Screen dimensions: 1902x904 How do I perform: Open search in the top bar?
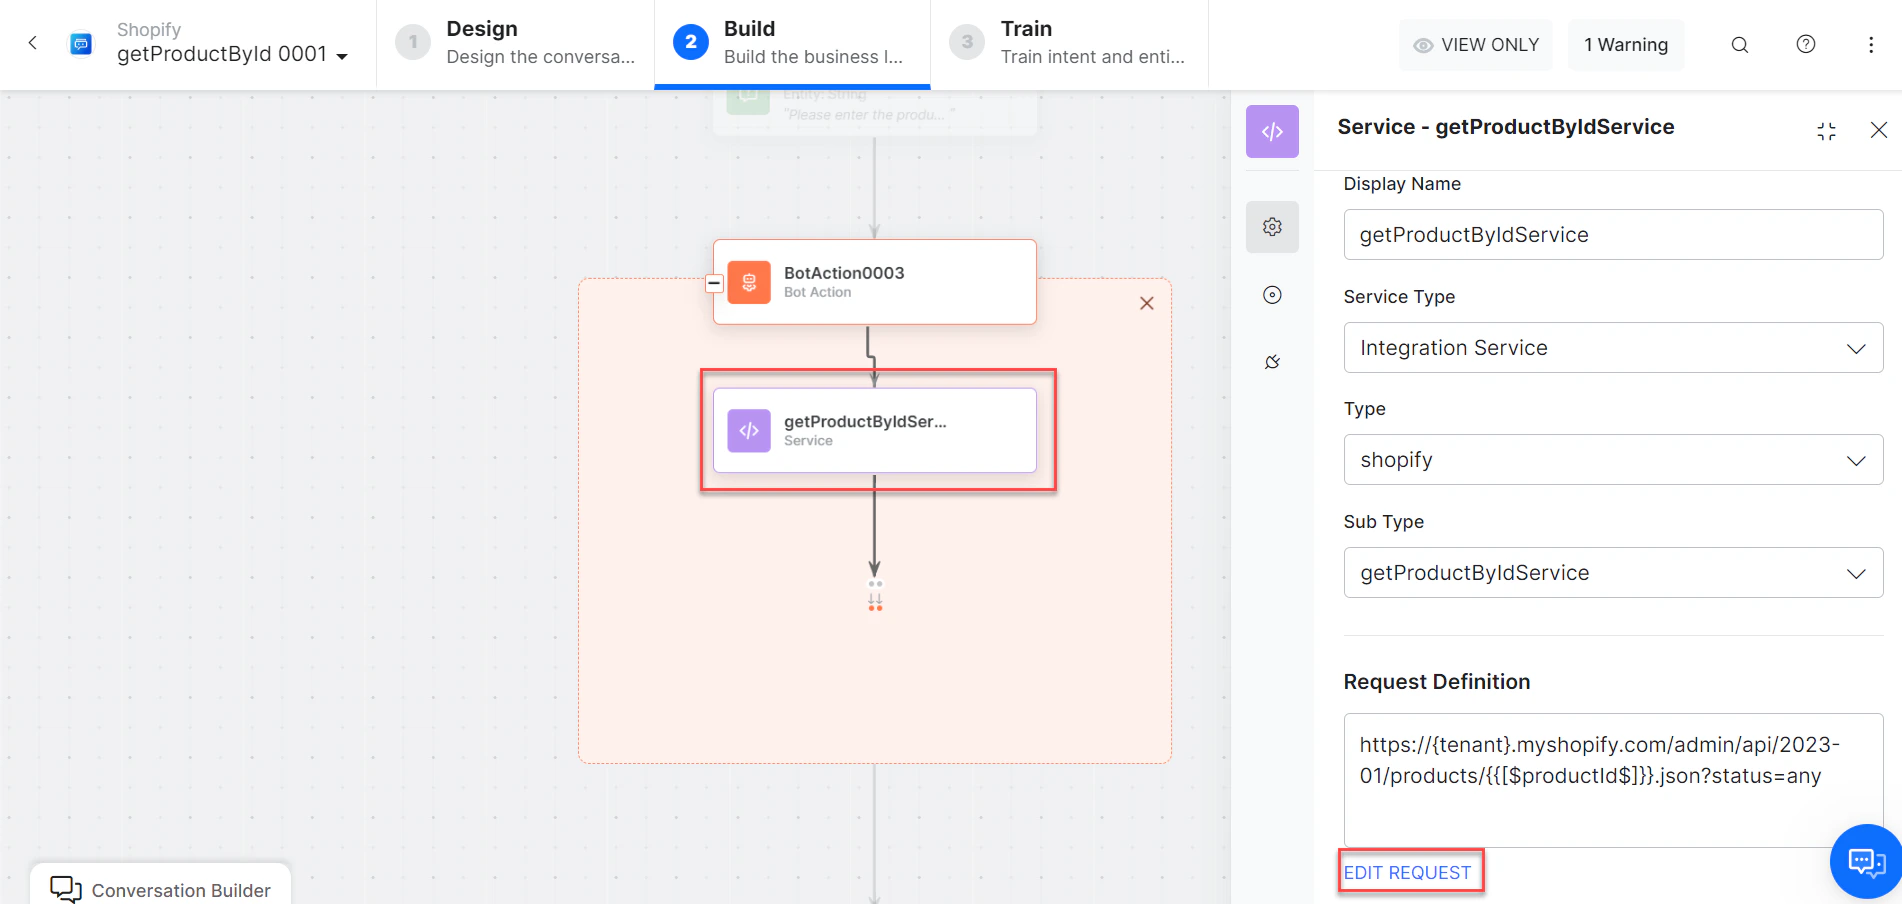pyautogui.click(x=1739, y=44)
